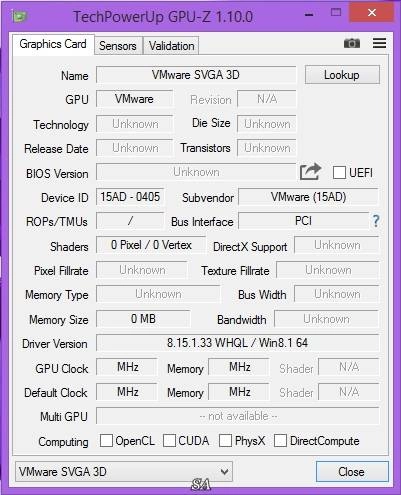This screenshot has width=401, height=495.
Task: Click the DirectX Support Unknown field
Action: [337, 245]
